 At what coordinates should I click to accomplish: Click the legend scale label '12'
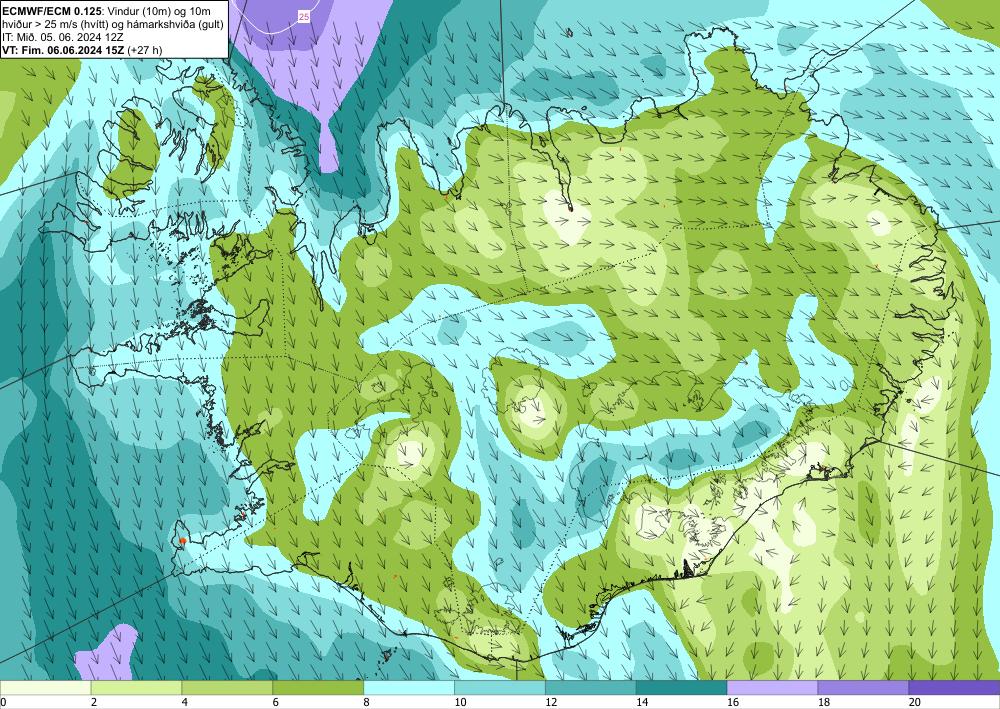click(550, 702)
